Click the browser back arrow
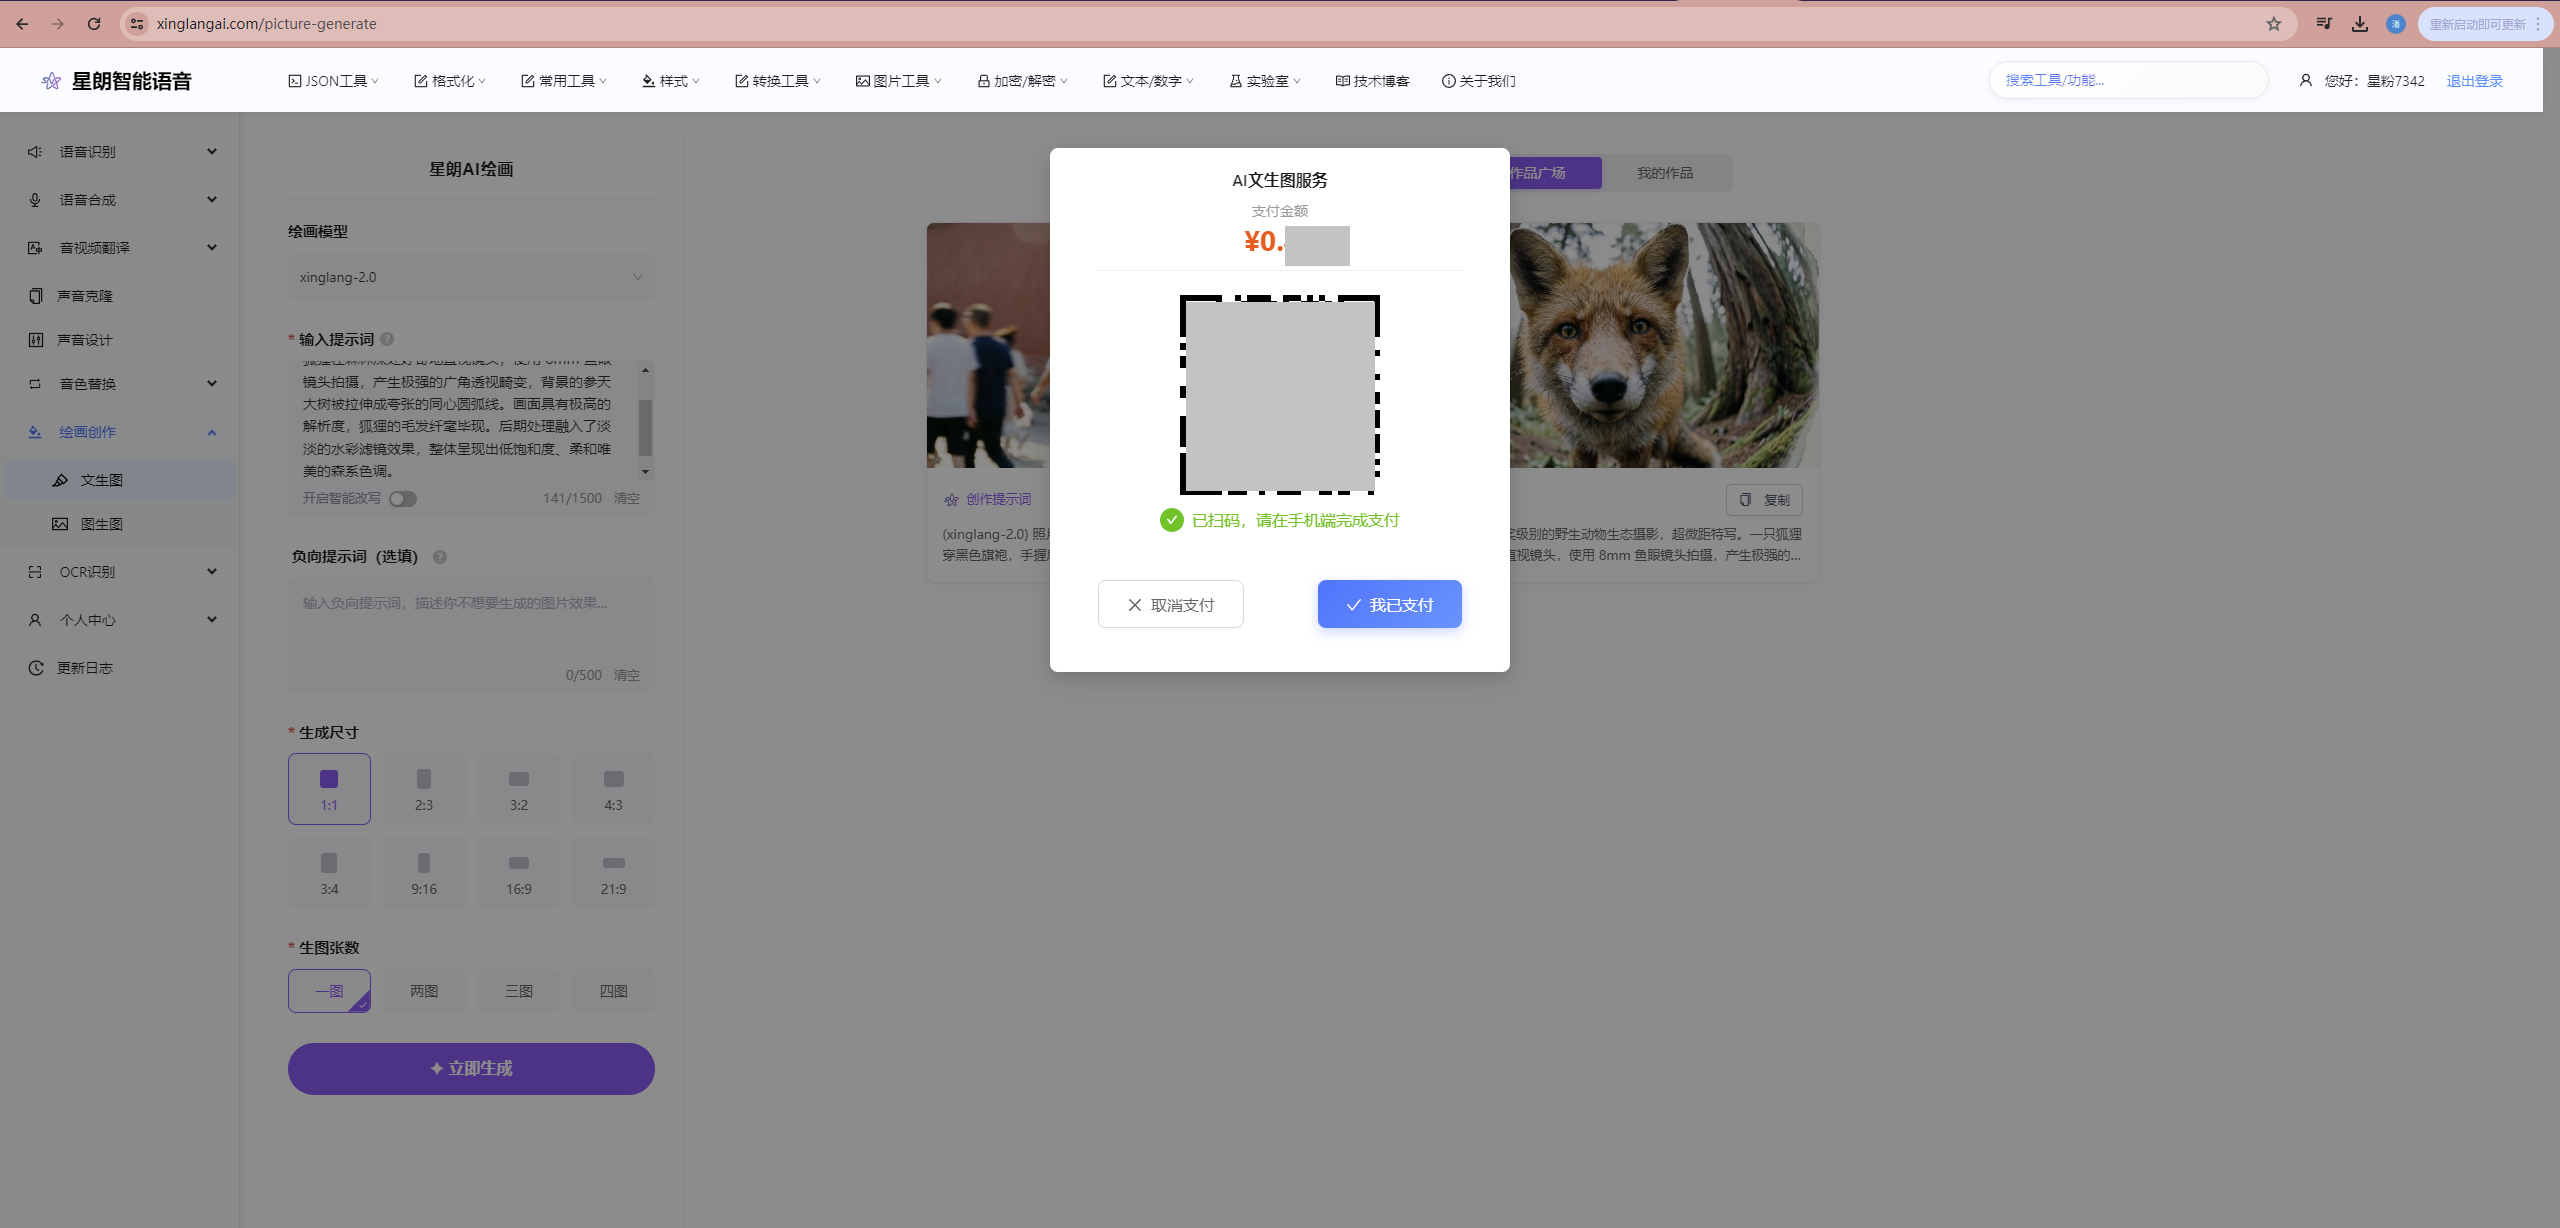 22,24
